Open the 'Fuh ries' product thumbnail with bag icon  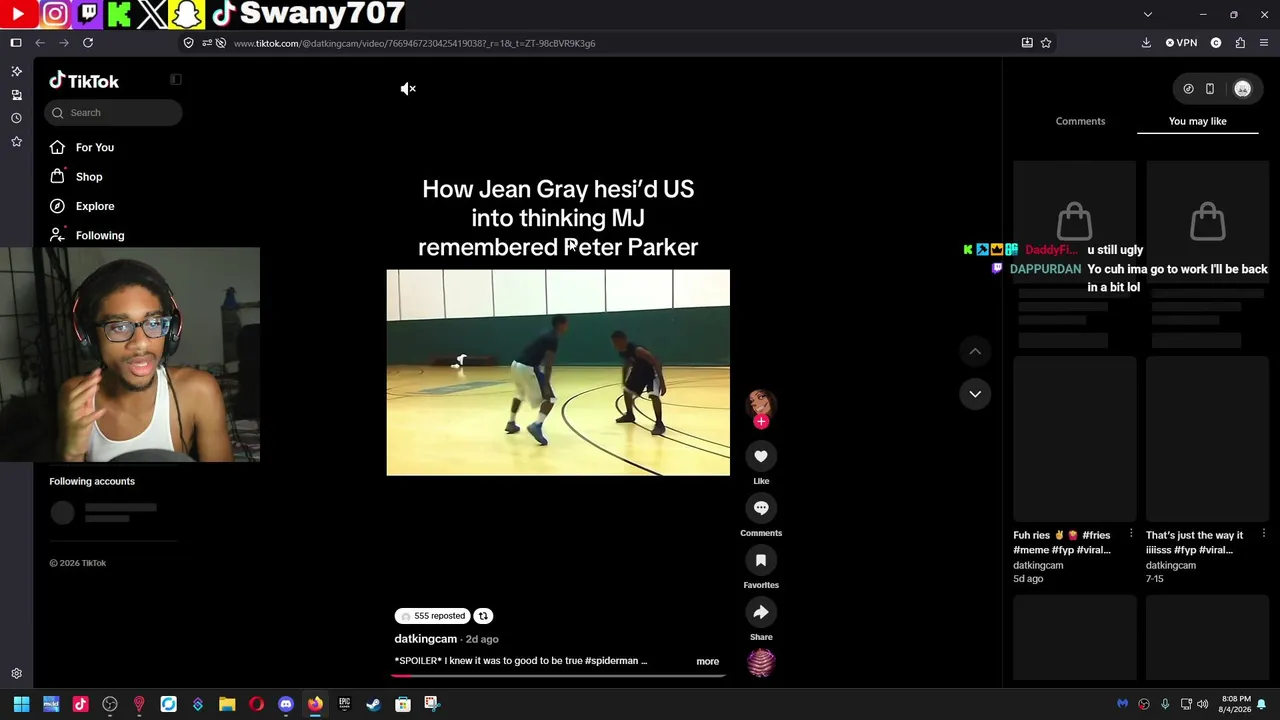[1074, 221]
